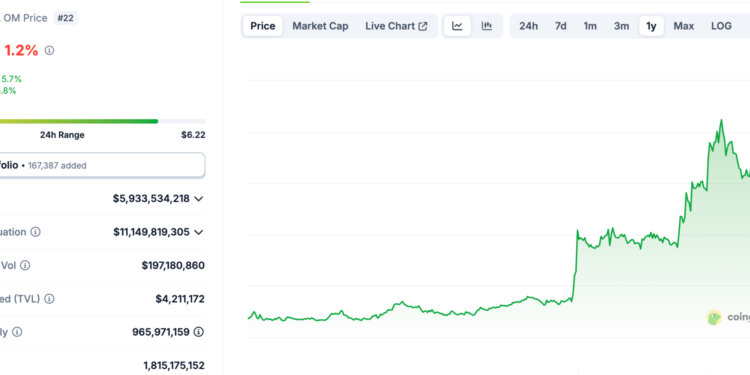Click the $197,180,860 volume value
The width and height of the screenshot is (750, 375).
pyautogui.click(x=173, y=265)
